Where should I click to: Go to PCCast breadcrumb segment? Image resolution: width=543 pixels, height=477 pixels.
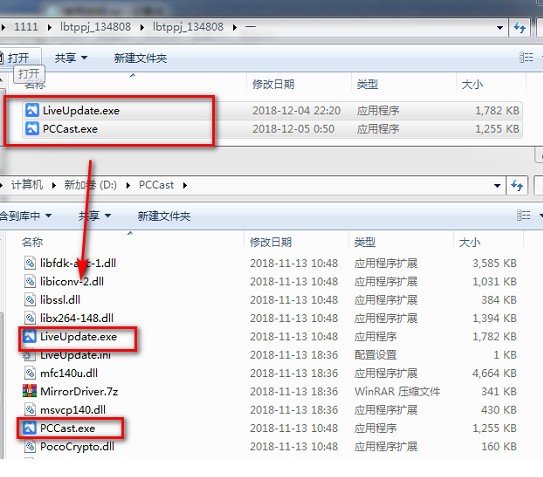click(x=156, y=185)
